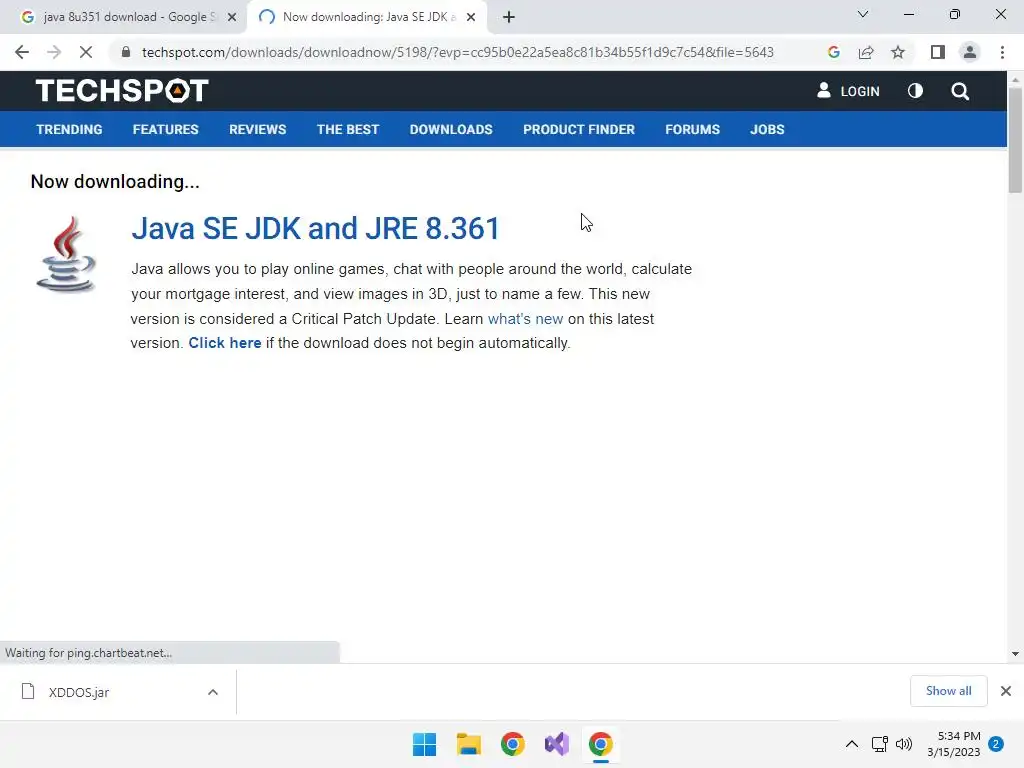
Task: Open THE BEST menu
Action: (348, 129)
